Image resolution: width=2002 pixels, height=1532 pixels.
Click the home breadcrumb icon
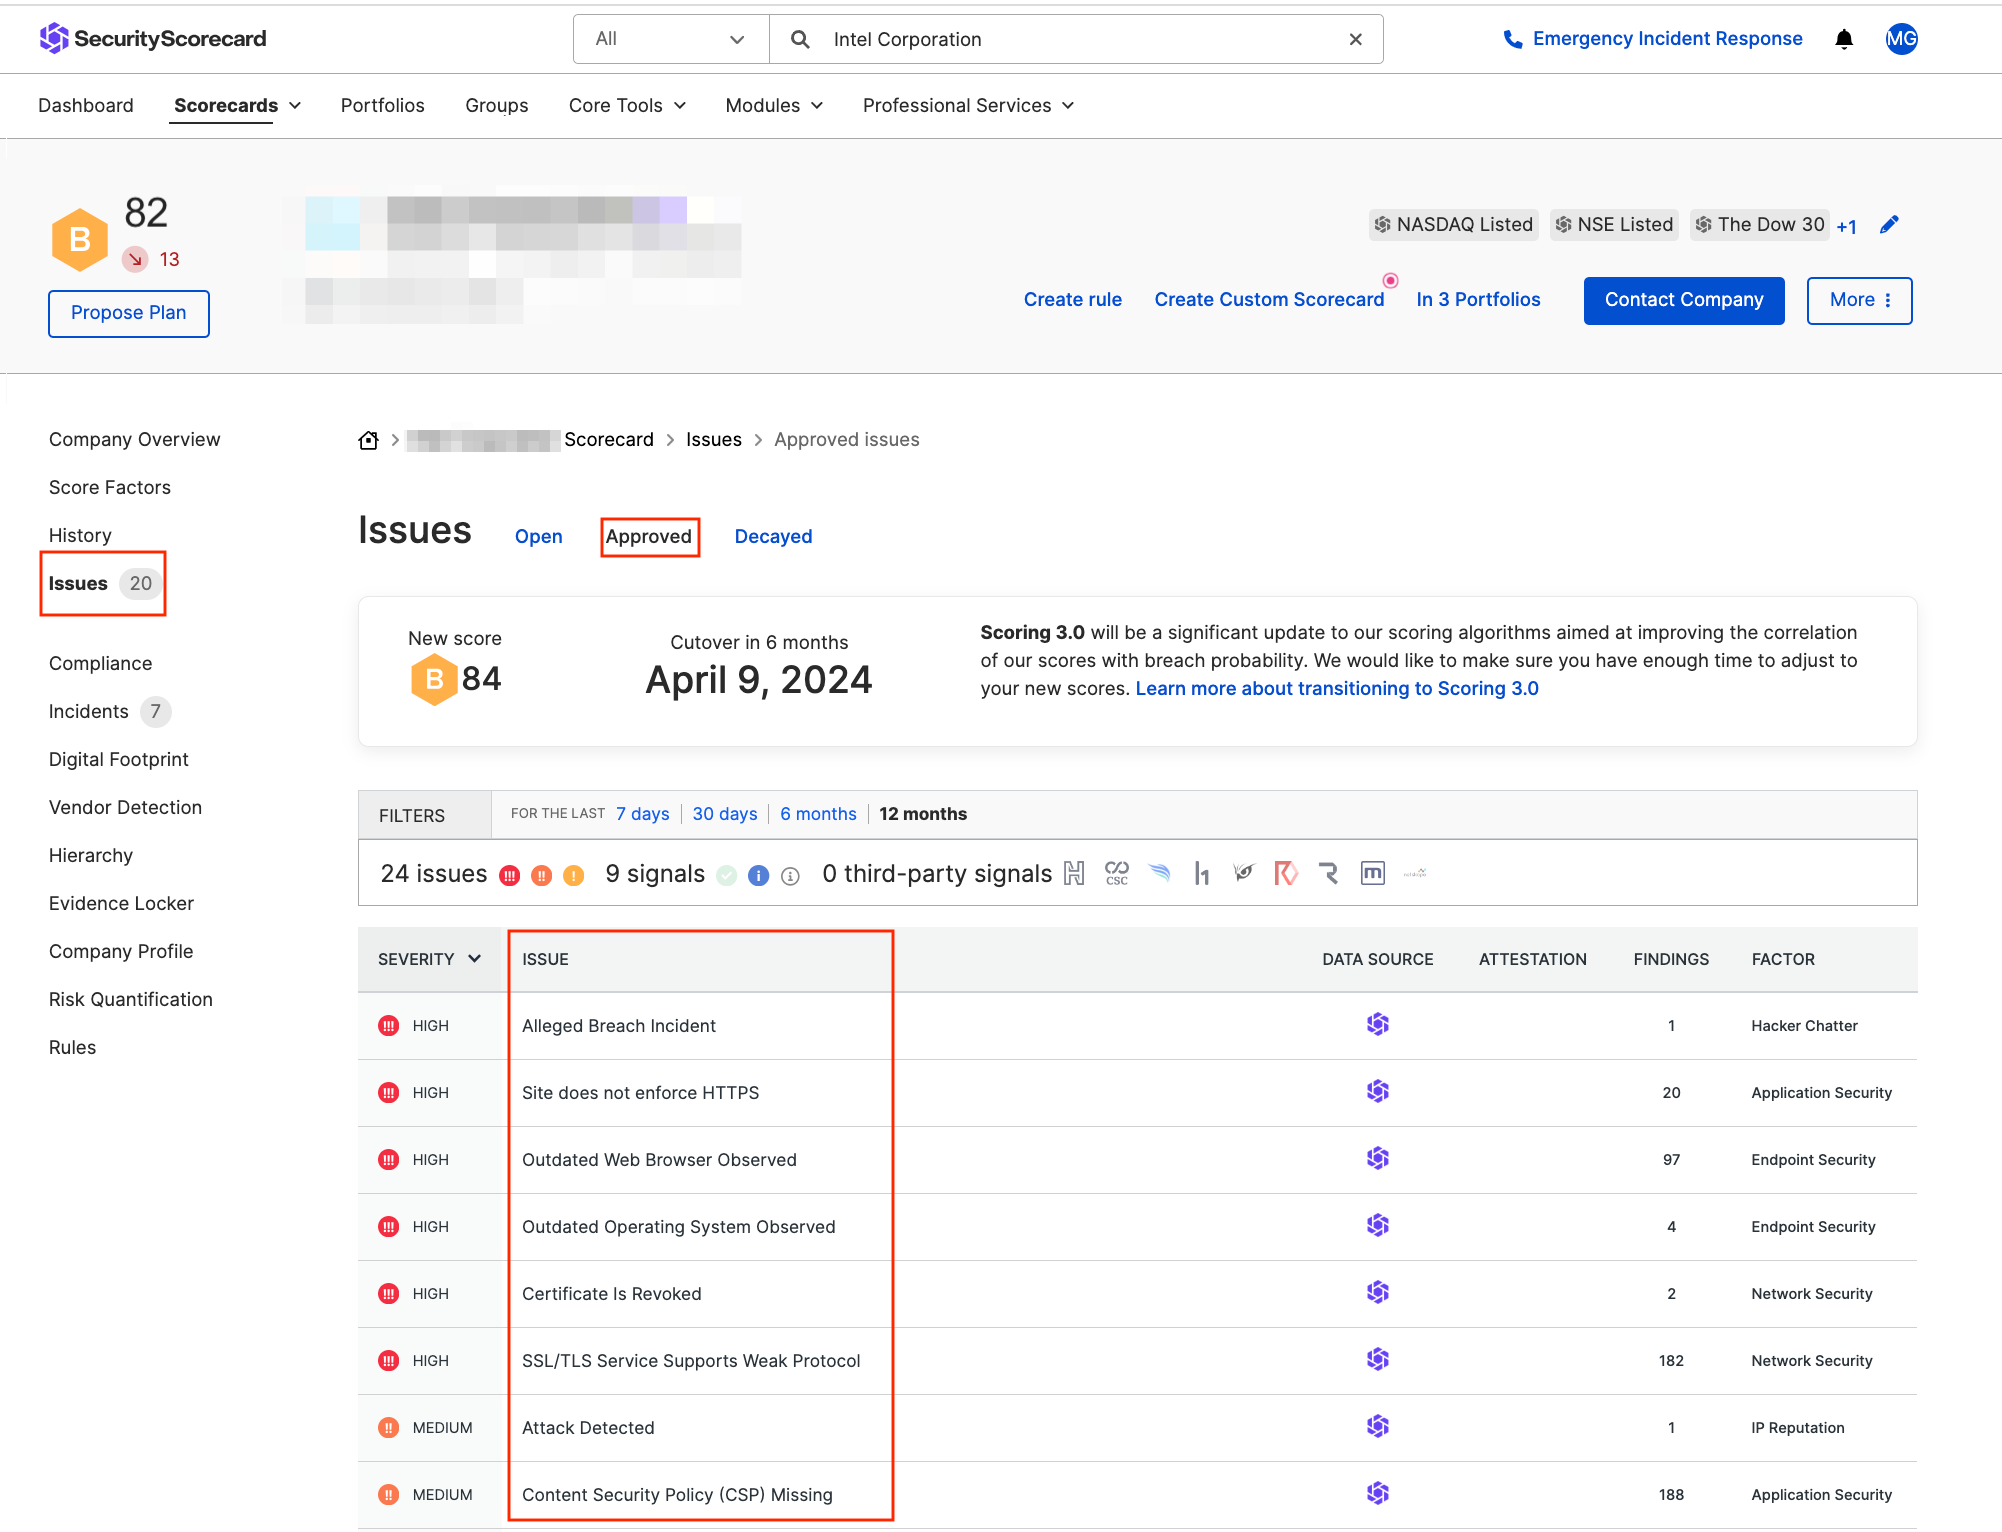pyautogui.click(x=368, y=440)
